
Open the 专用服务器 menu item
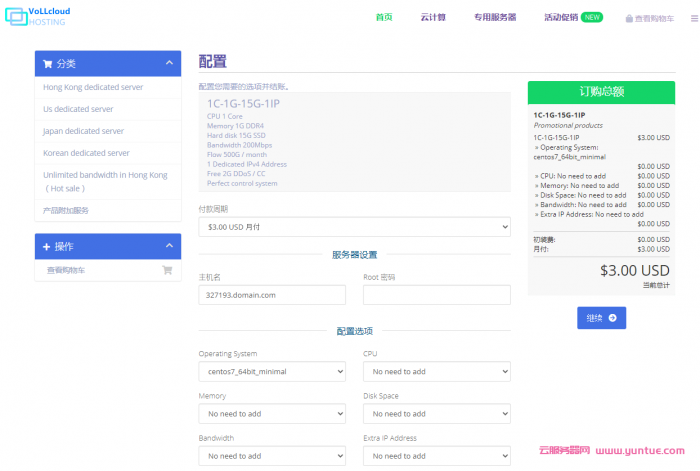point(495,17)
